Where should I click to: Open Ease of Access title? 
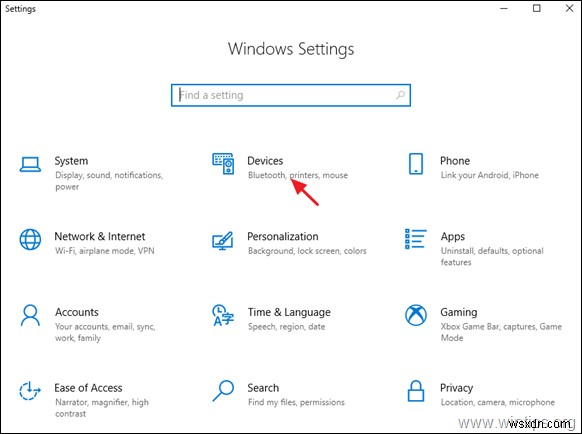click(x=88, y=388)
